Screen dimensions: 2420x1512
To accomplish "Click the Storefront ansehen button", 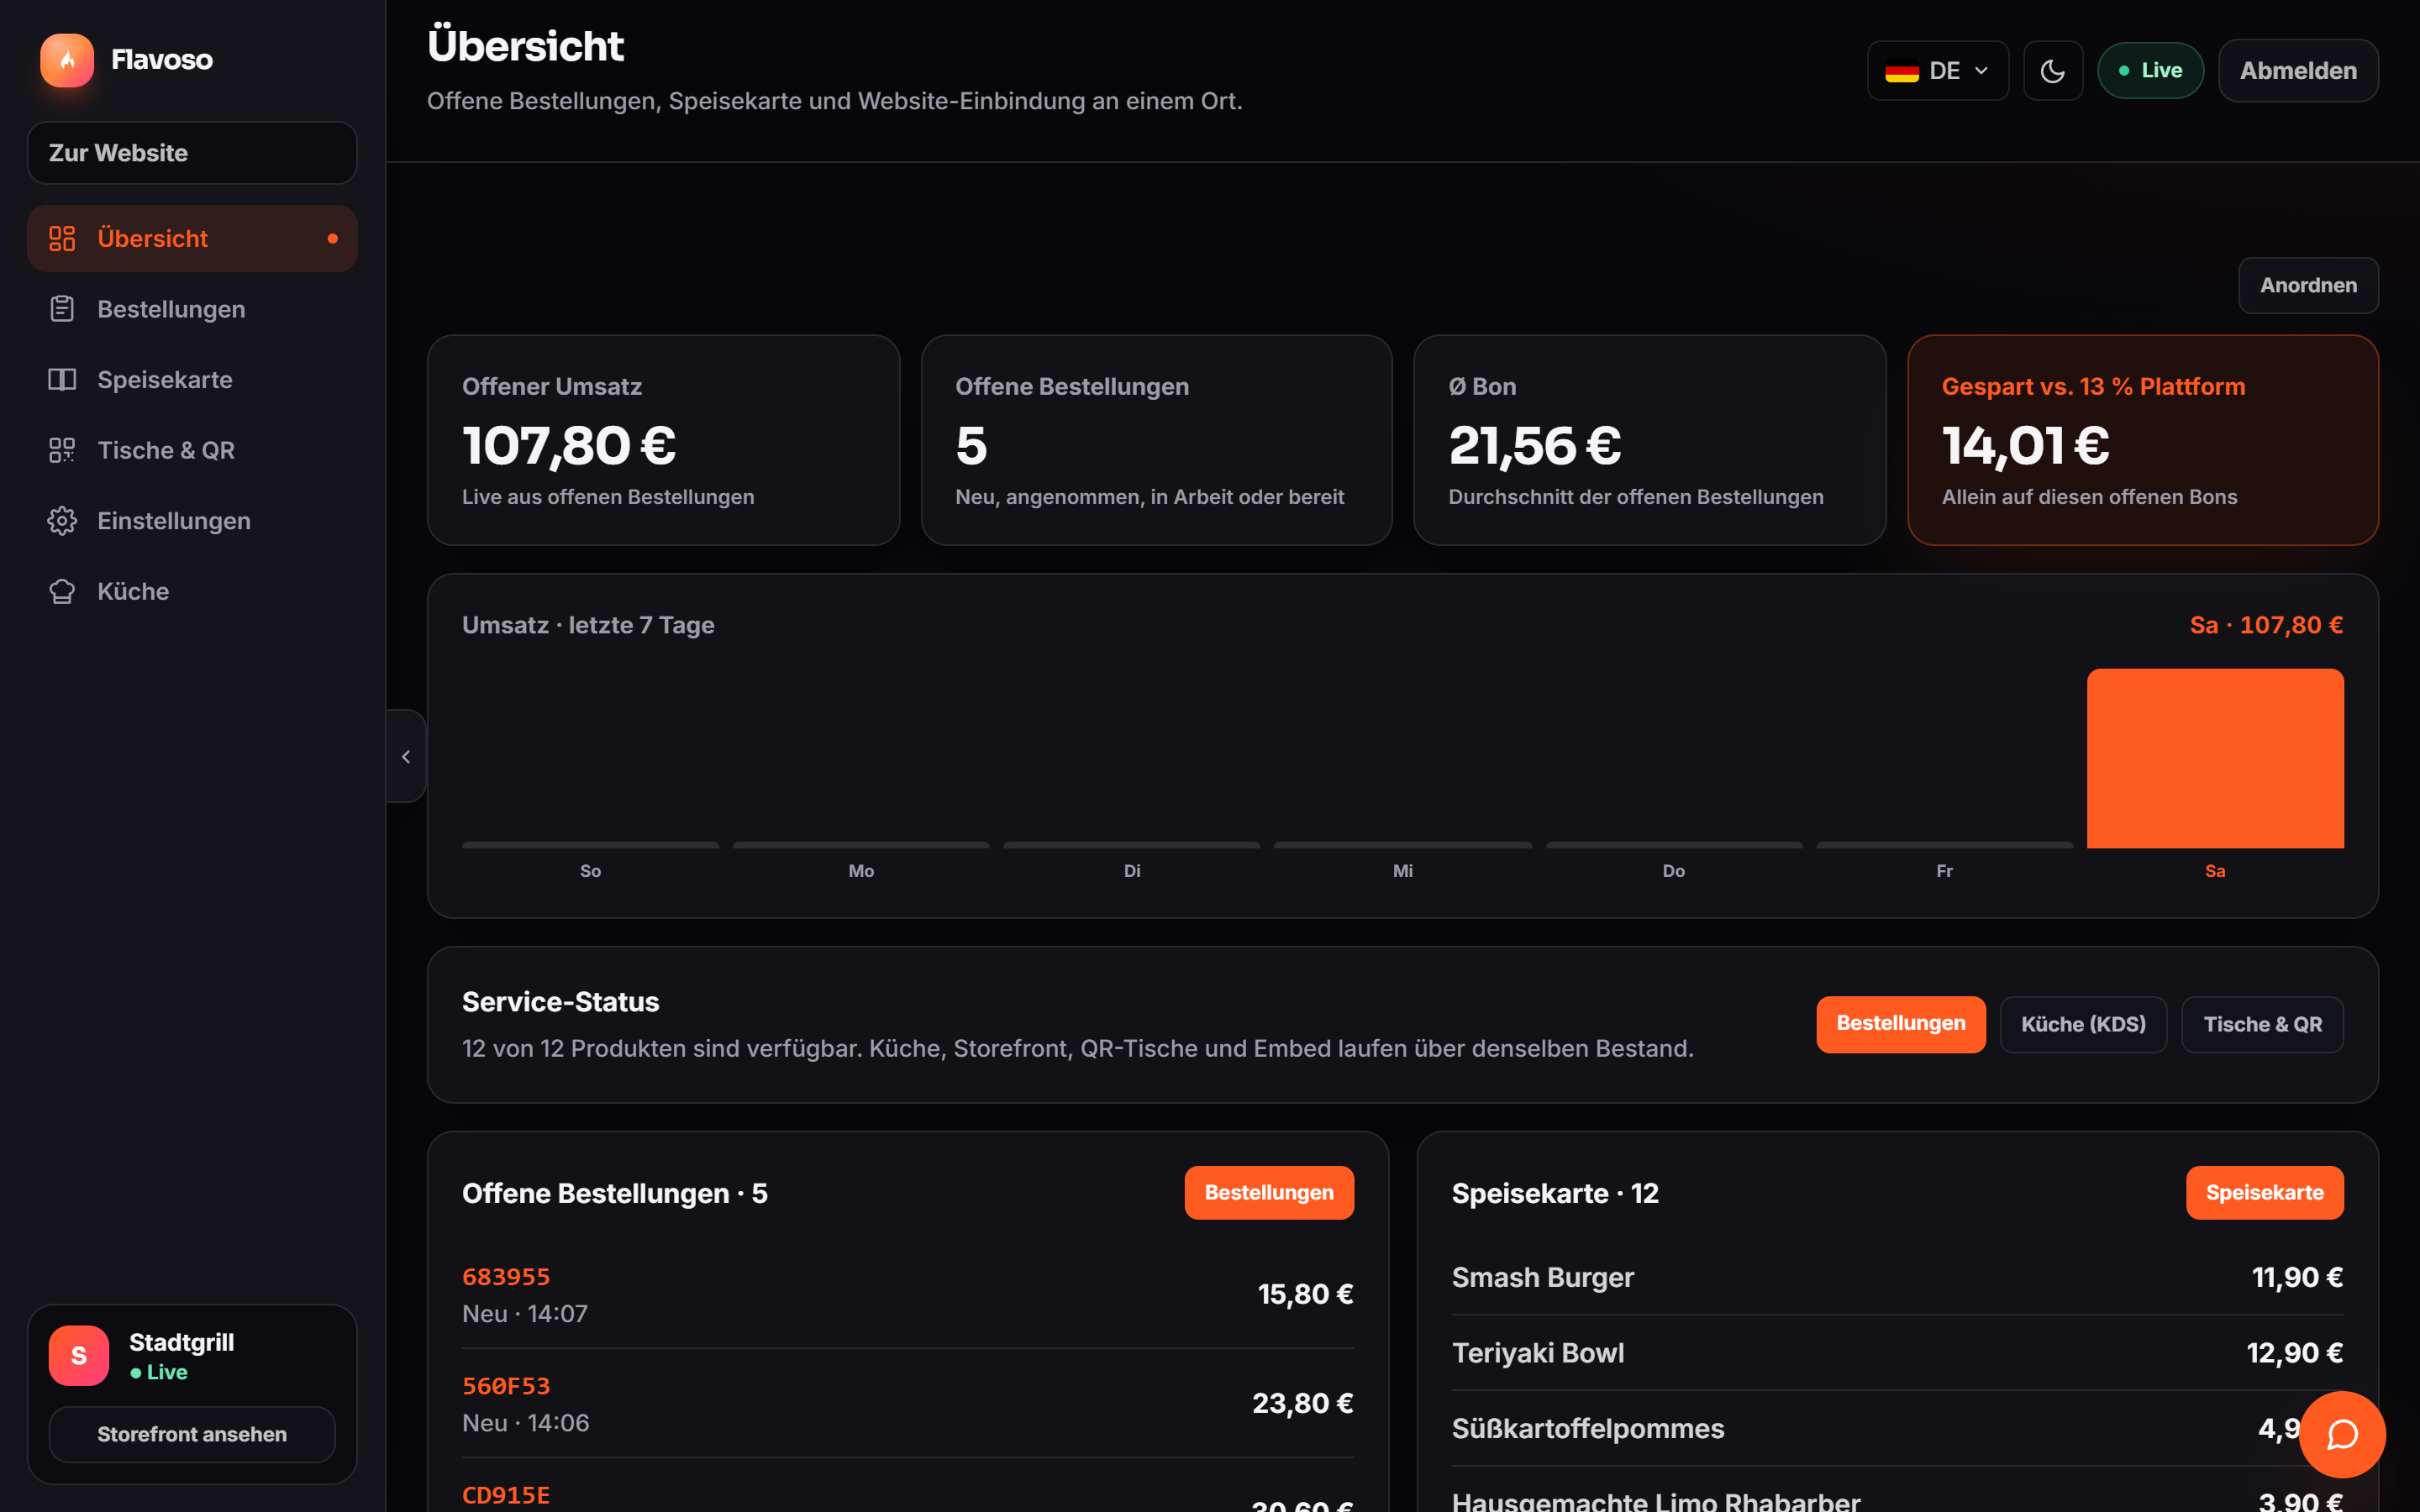I will pos(192,1434).
